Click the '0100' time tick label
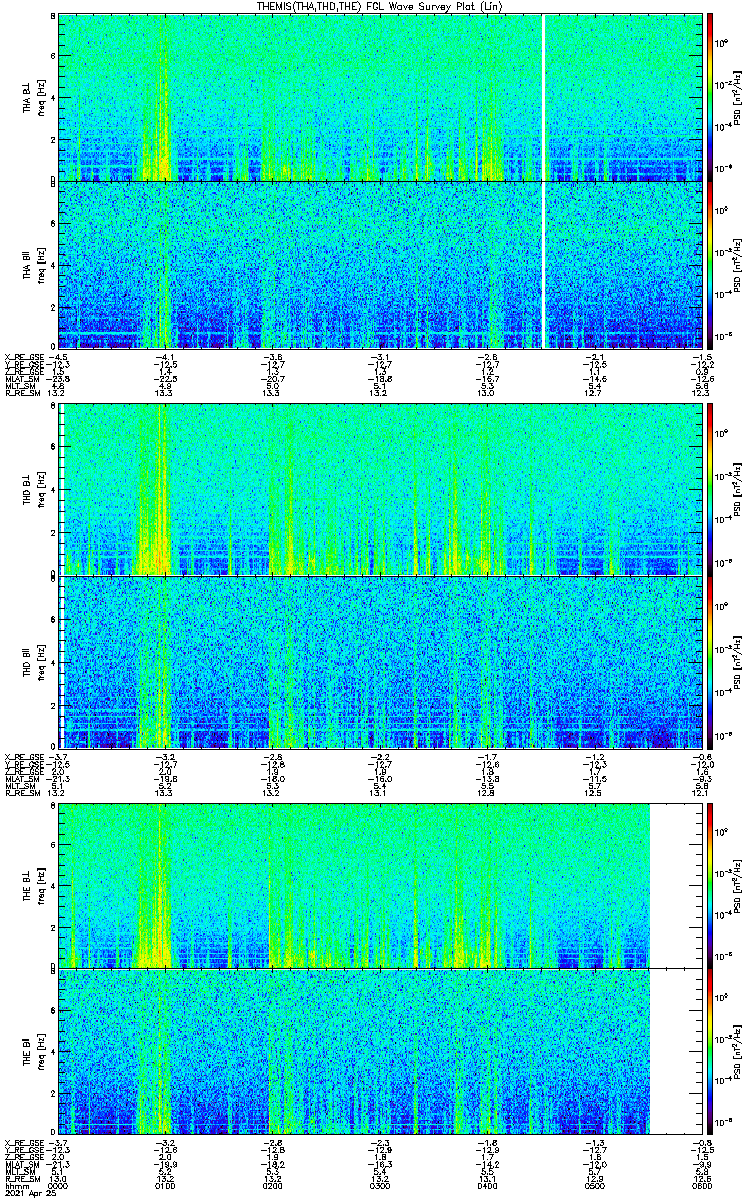Viewport: 750px width, 1200px height. [x=166, y=1186]
